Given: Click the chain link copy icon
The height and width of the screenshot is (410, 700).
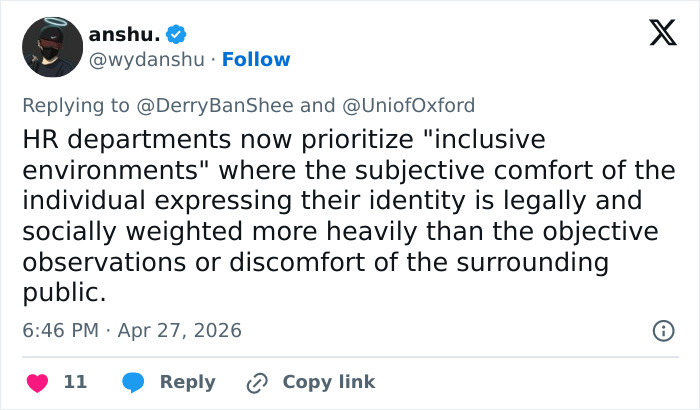Looking at the screenshot, I should click(x=257, y=382).
